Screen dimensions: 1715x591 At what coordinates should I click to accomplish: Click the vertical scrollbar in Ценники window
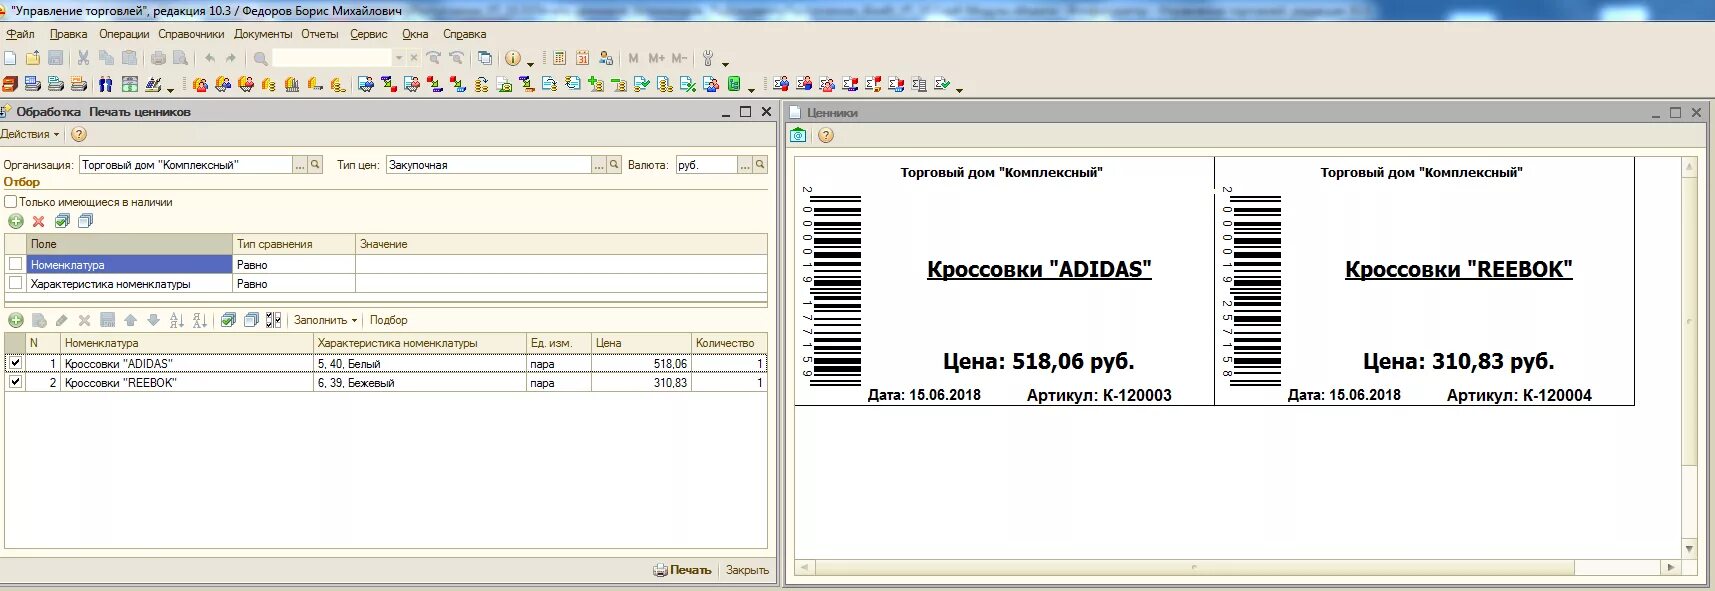[1689, 358]
